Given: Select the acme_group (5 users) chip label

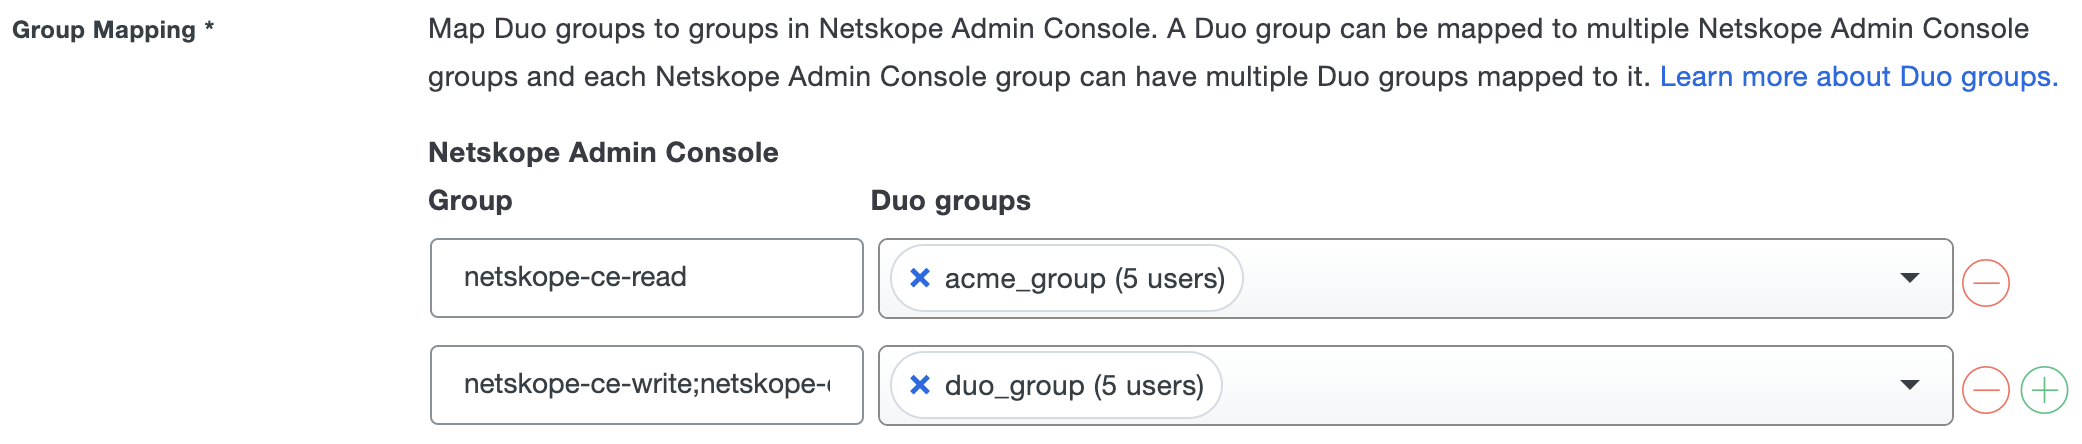Looking at the screenshot, I should pos(1084,278).
